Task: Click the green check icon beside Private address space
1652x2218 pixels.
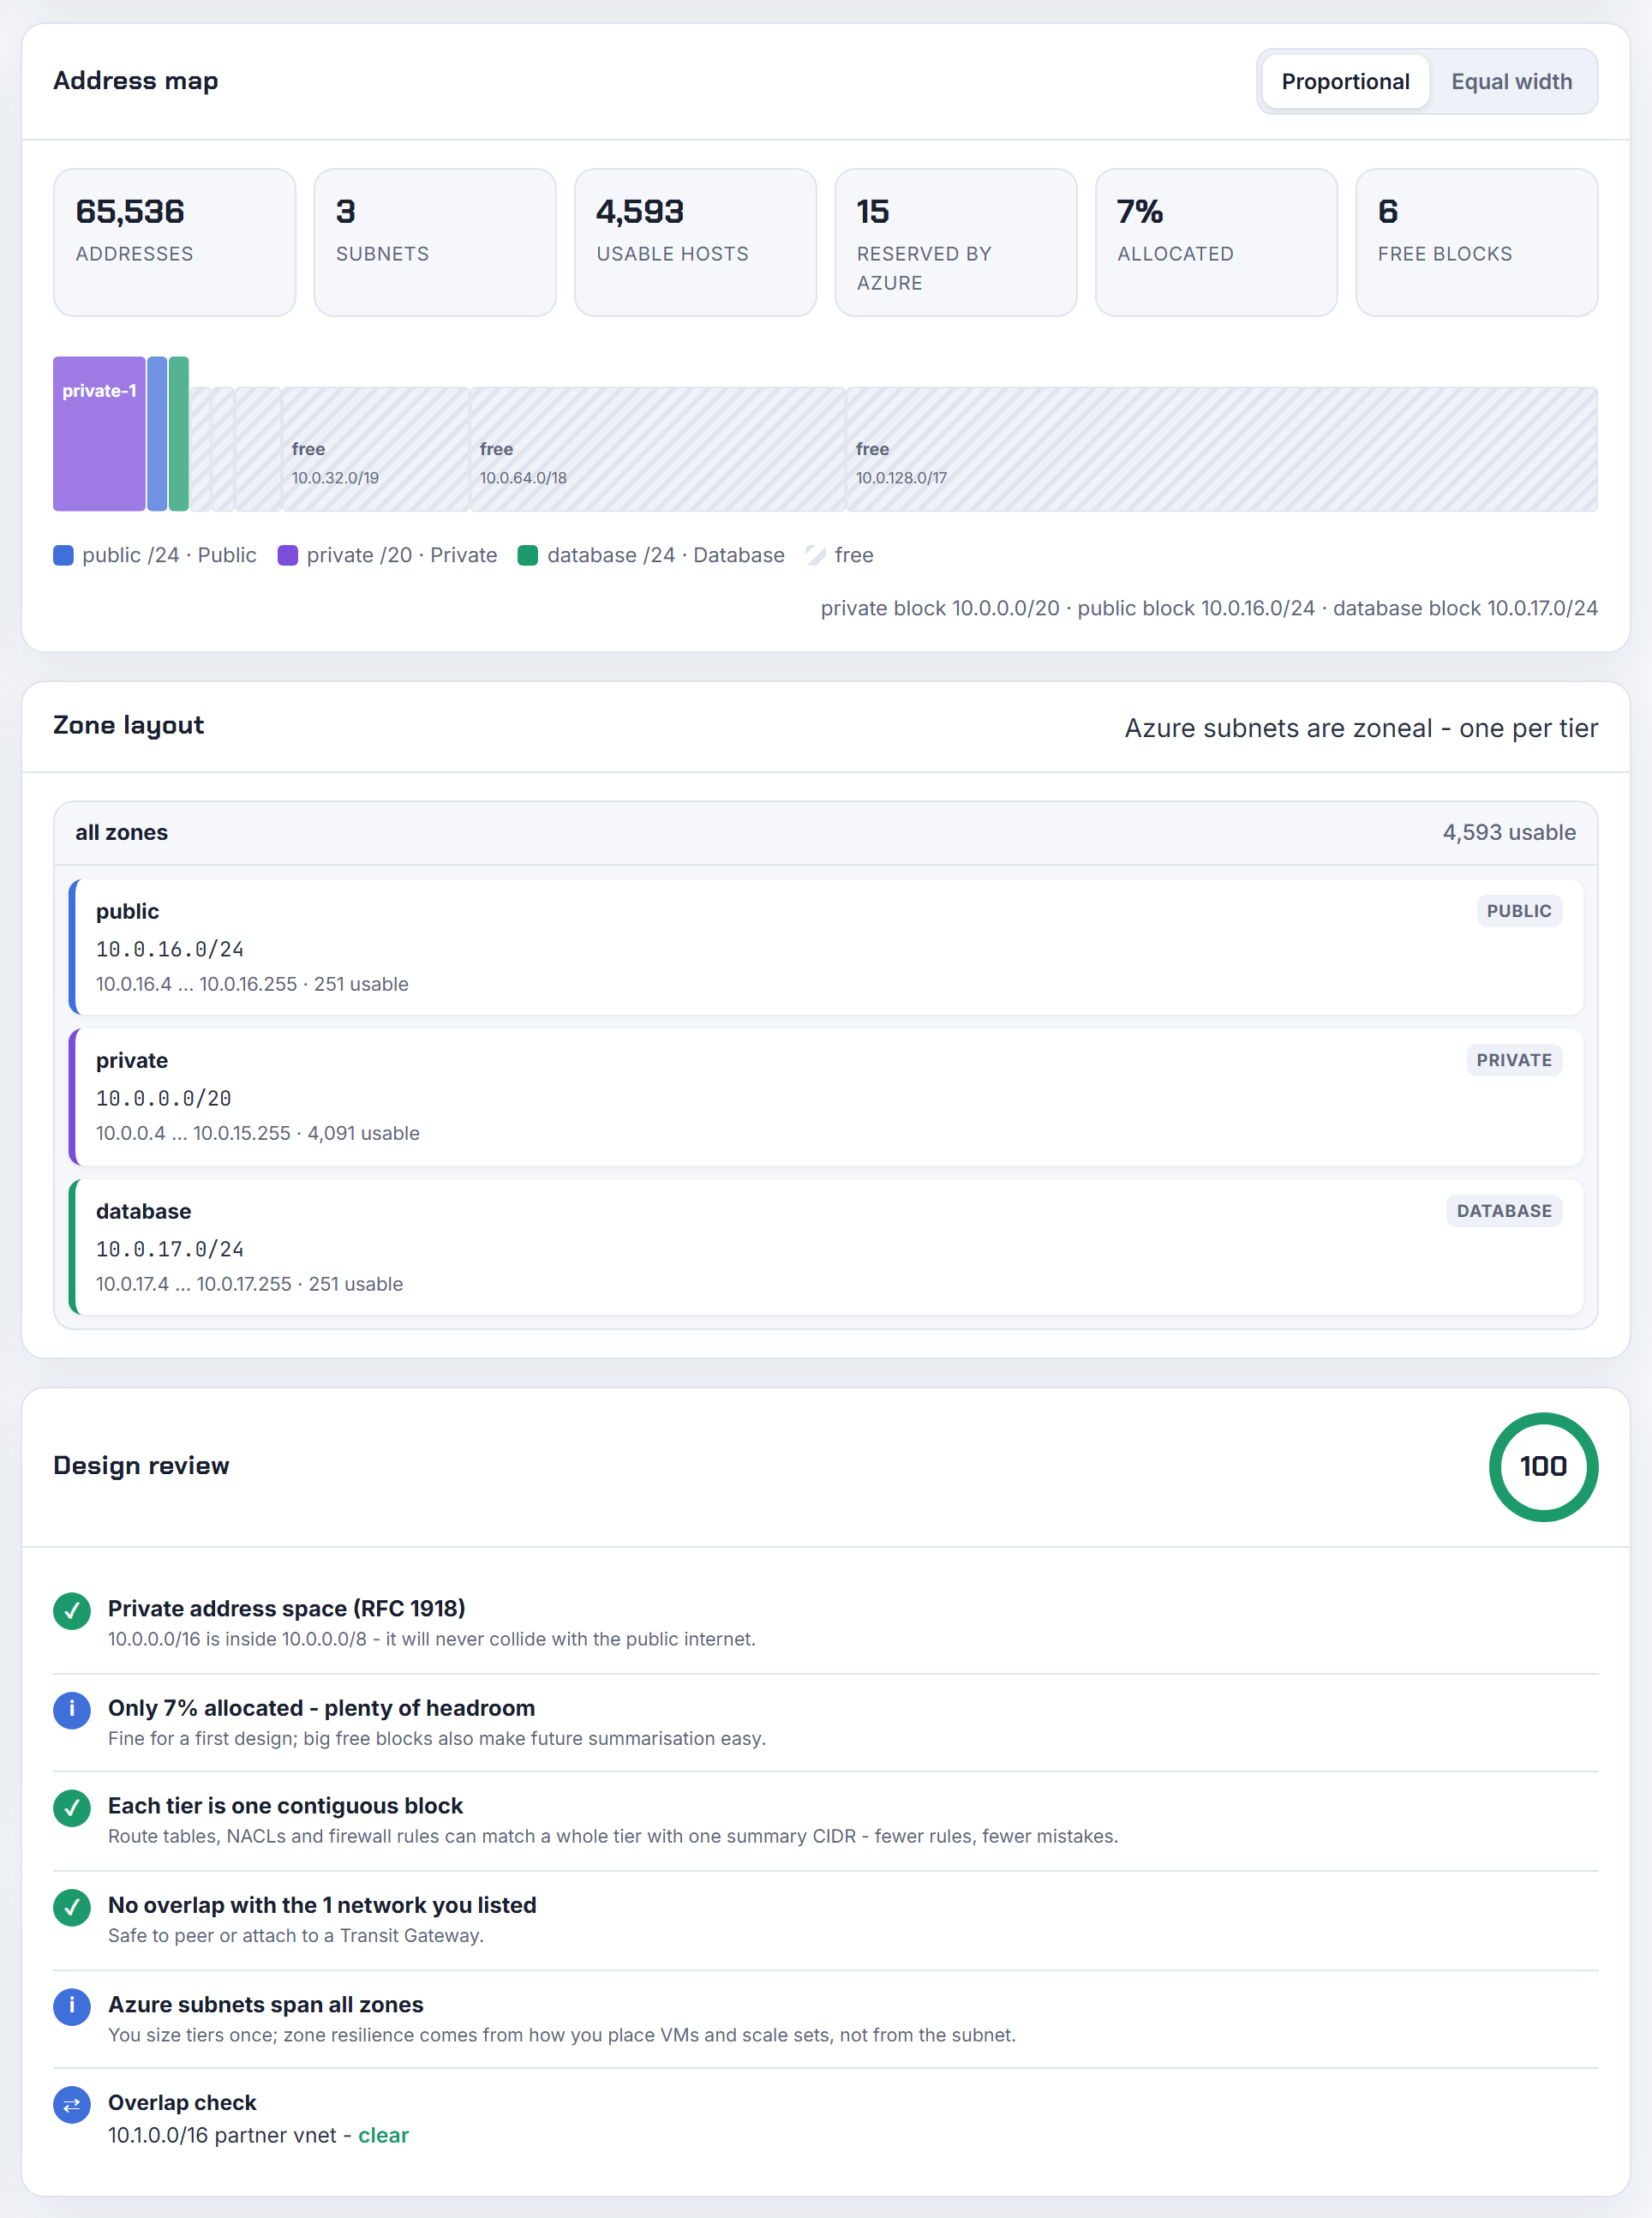Action: click(x=72, y=1611)
